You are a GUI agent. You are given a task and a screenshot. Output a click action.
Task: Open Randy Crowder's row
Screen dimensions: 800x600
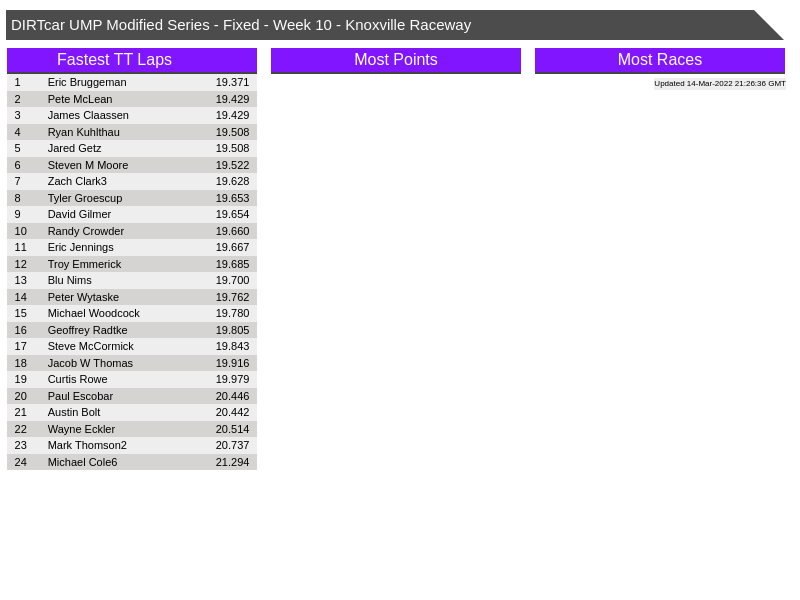click(x=85, y=231)
